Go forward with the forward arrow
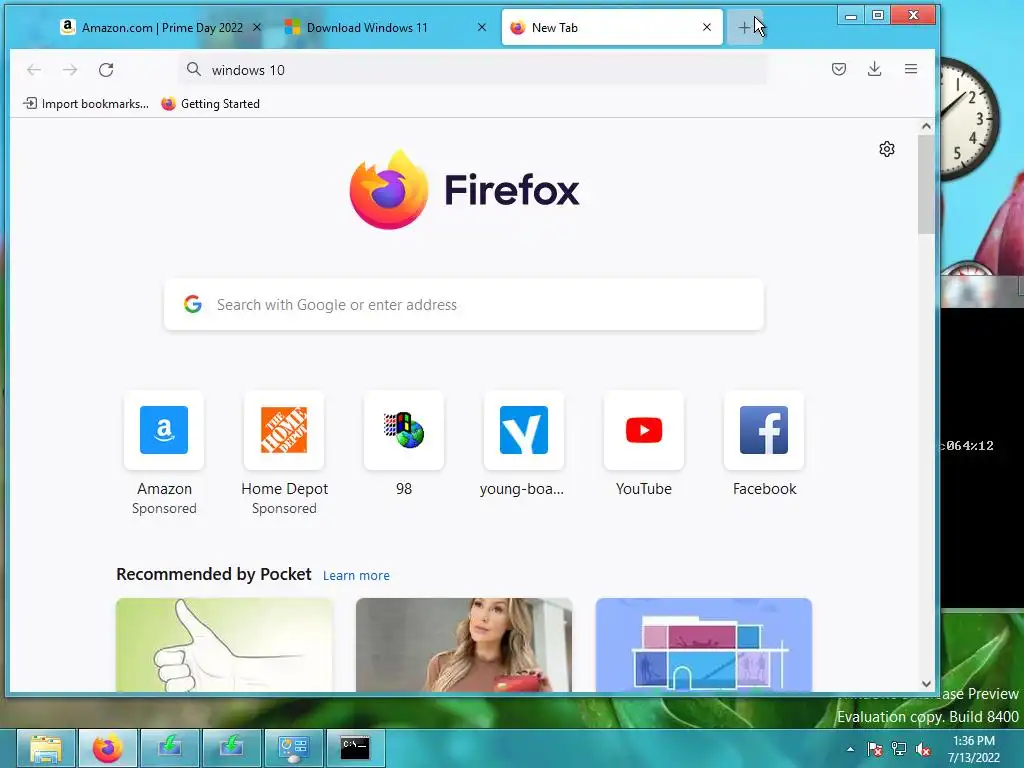 70,70
